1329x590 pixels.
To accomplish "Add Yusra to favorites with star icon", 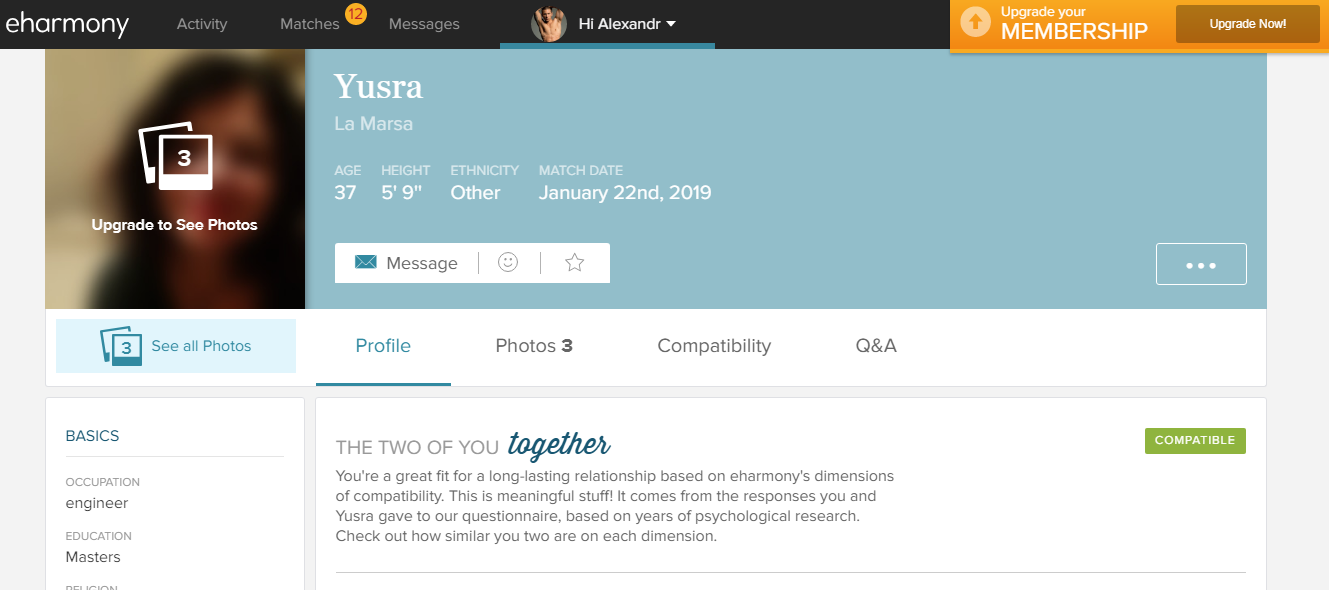I will (x=574, y=262).
